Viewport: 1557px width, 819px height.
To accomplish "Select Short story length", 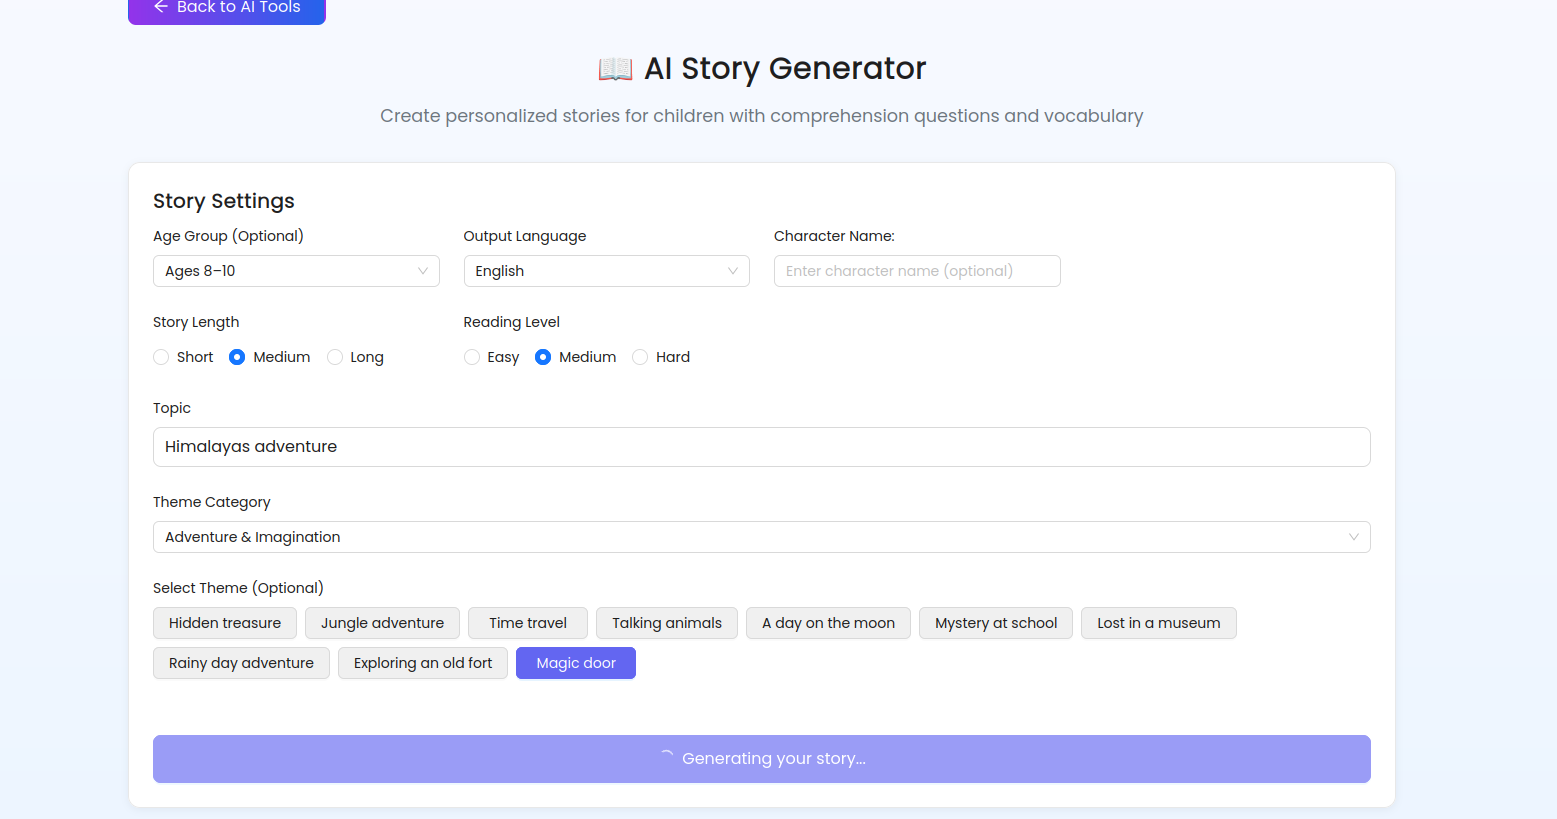I will click(162, 357).
